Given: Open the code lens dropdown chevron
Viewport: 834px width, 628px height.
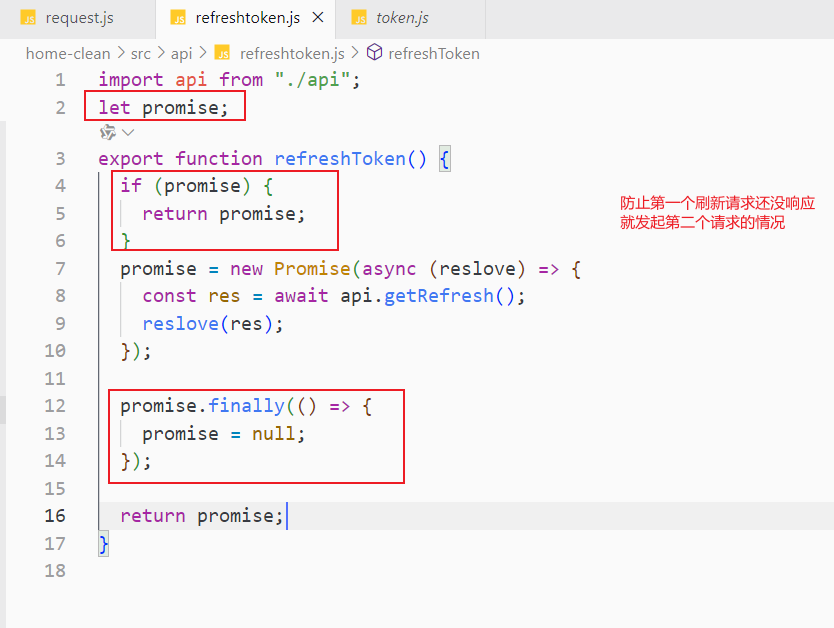Looking at the screenshot, I should 128,132.
